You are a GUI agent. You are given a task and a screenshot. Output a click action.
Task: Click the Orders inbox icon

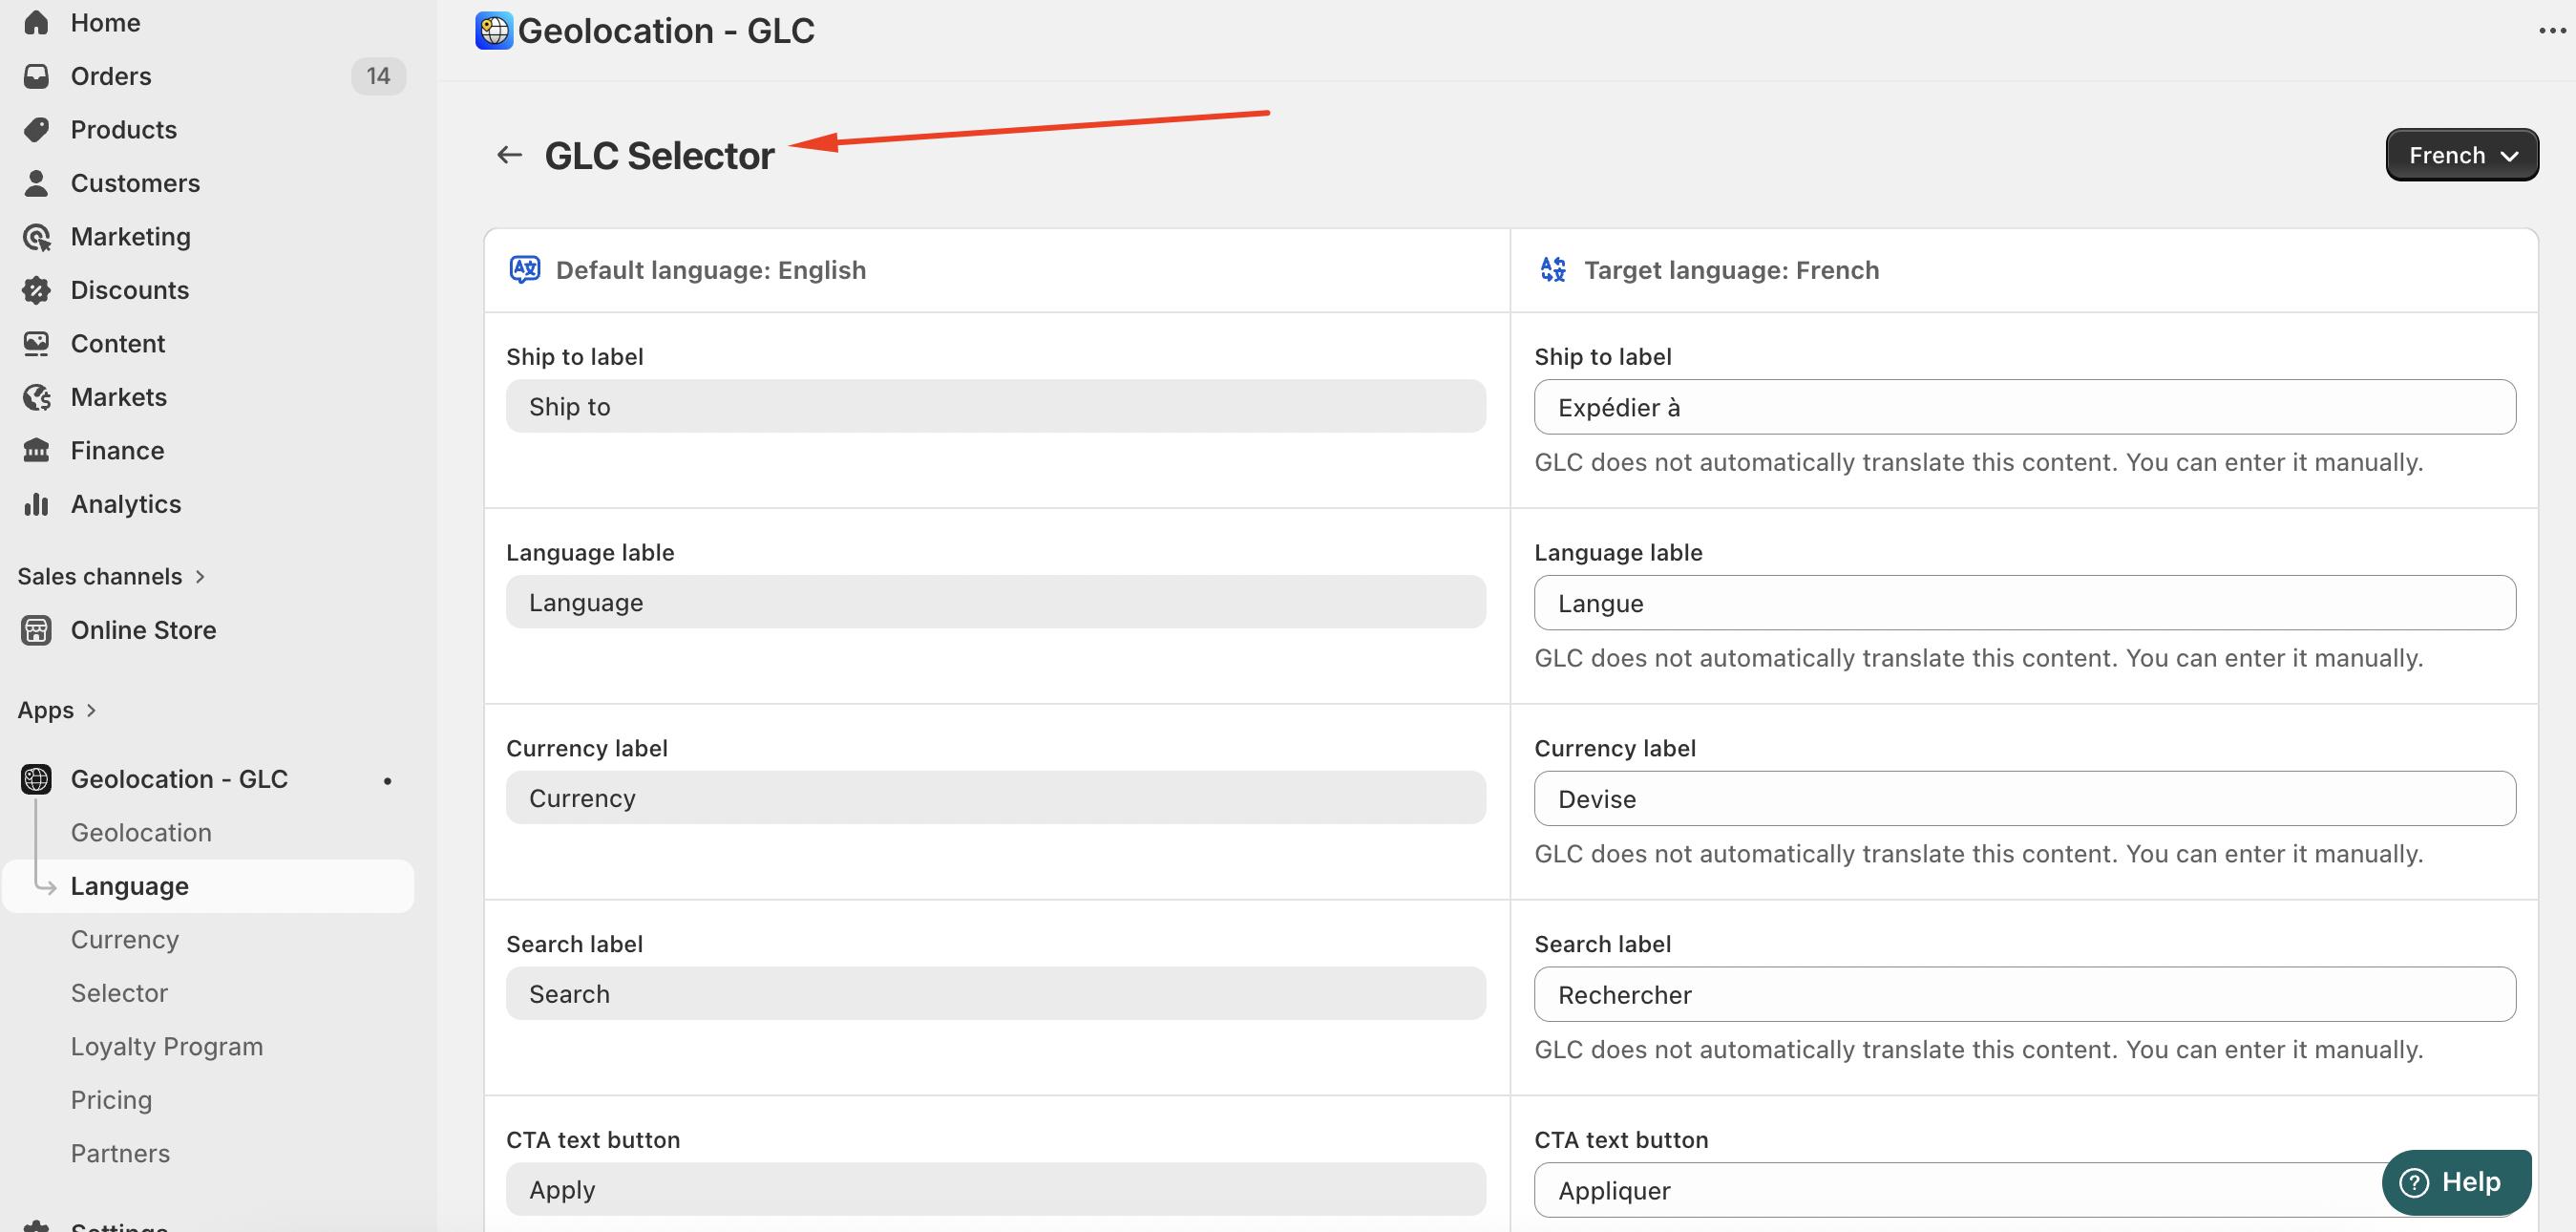36,76
